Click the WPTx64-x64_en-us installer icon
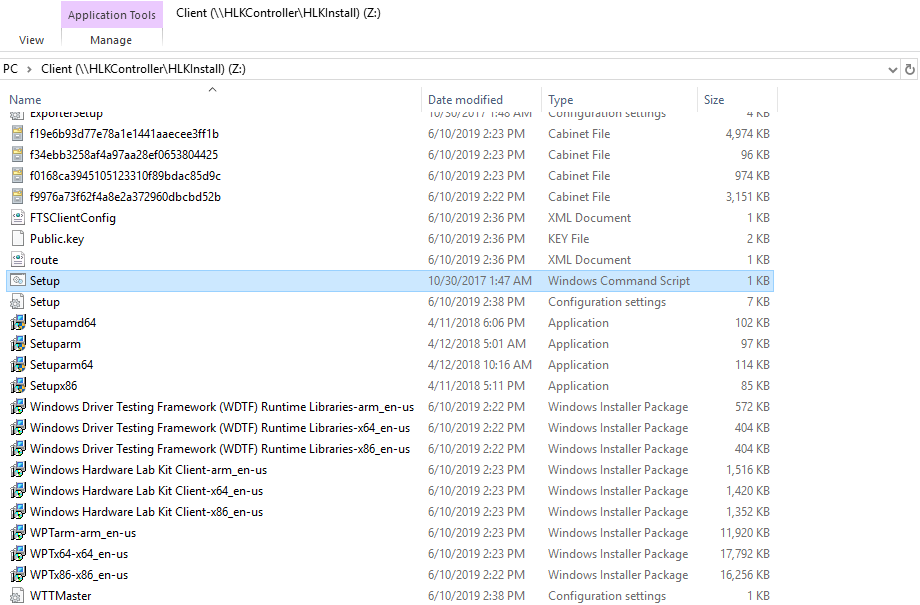920x605 pixels. coord(18,554)
